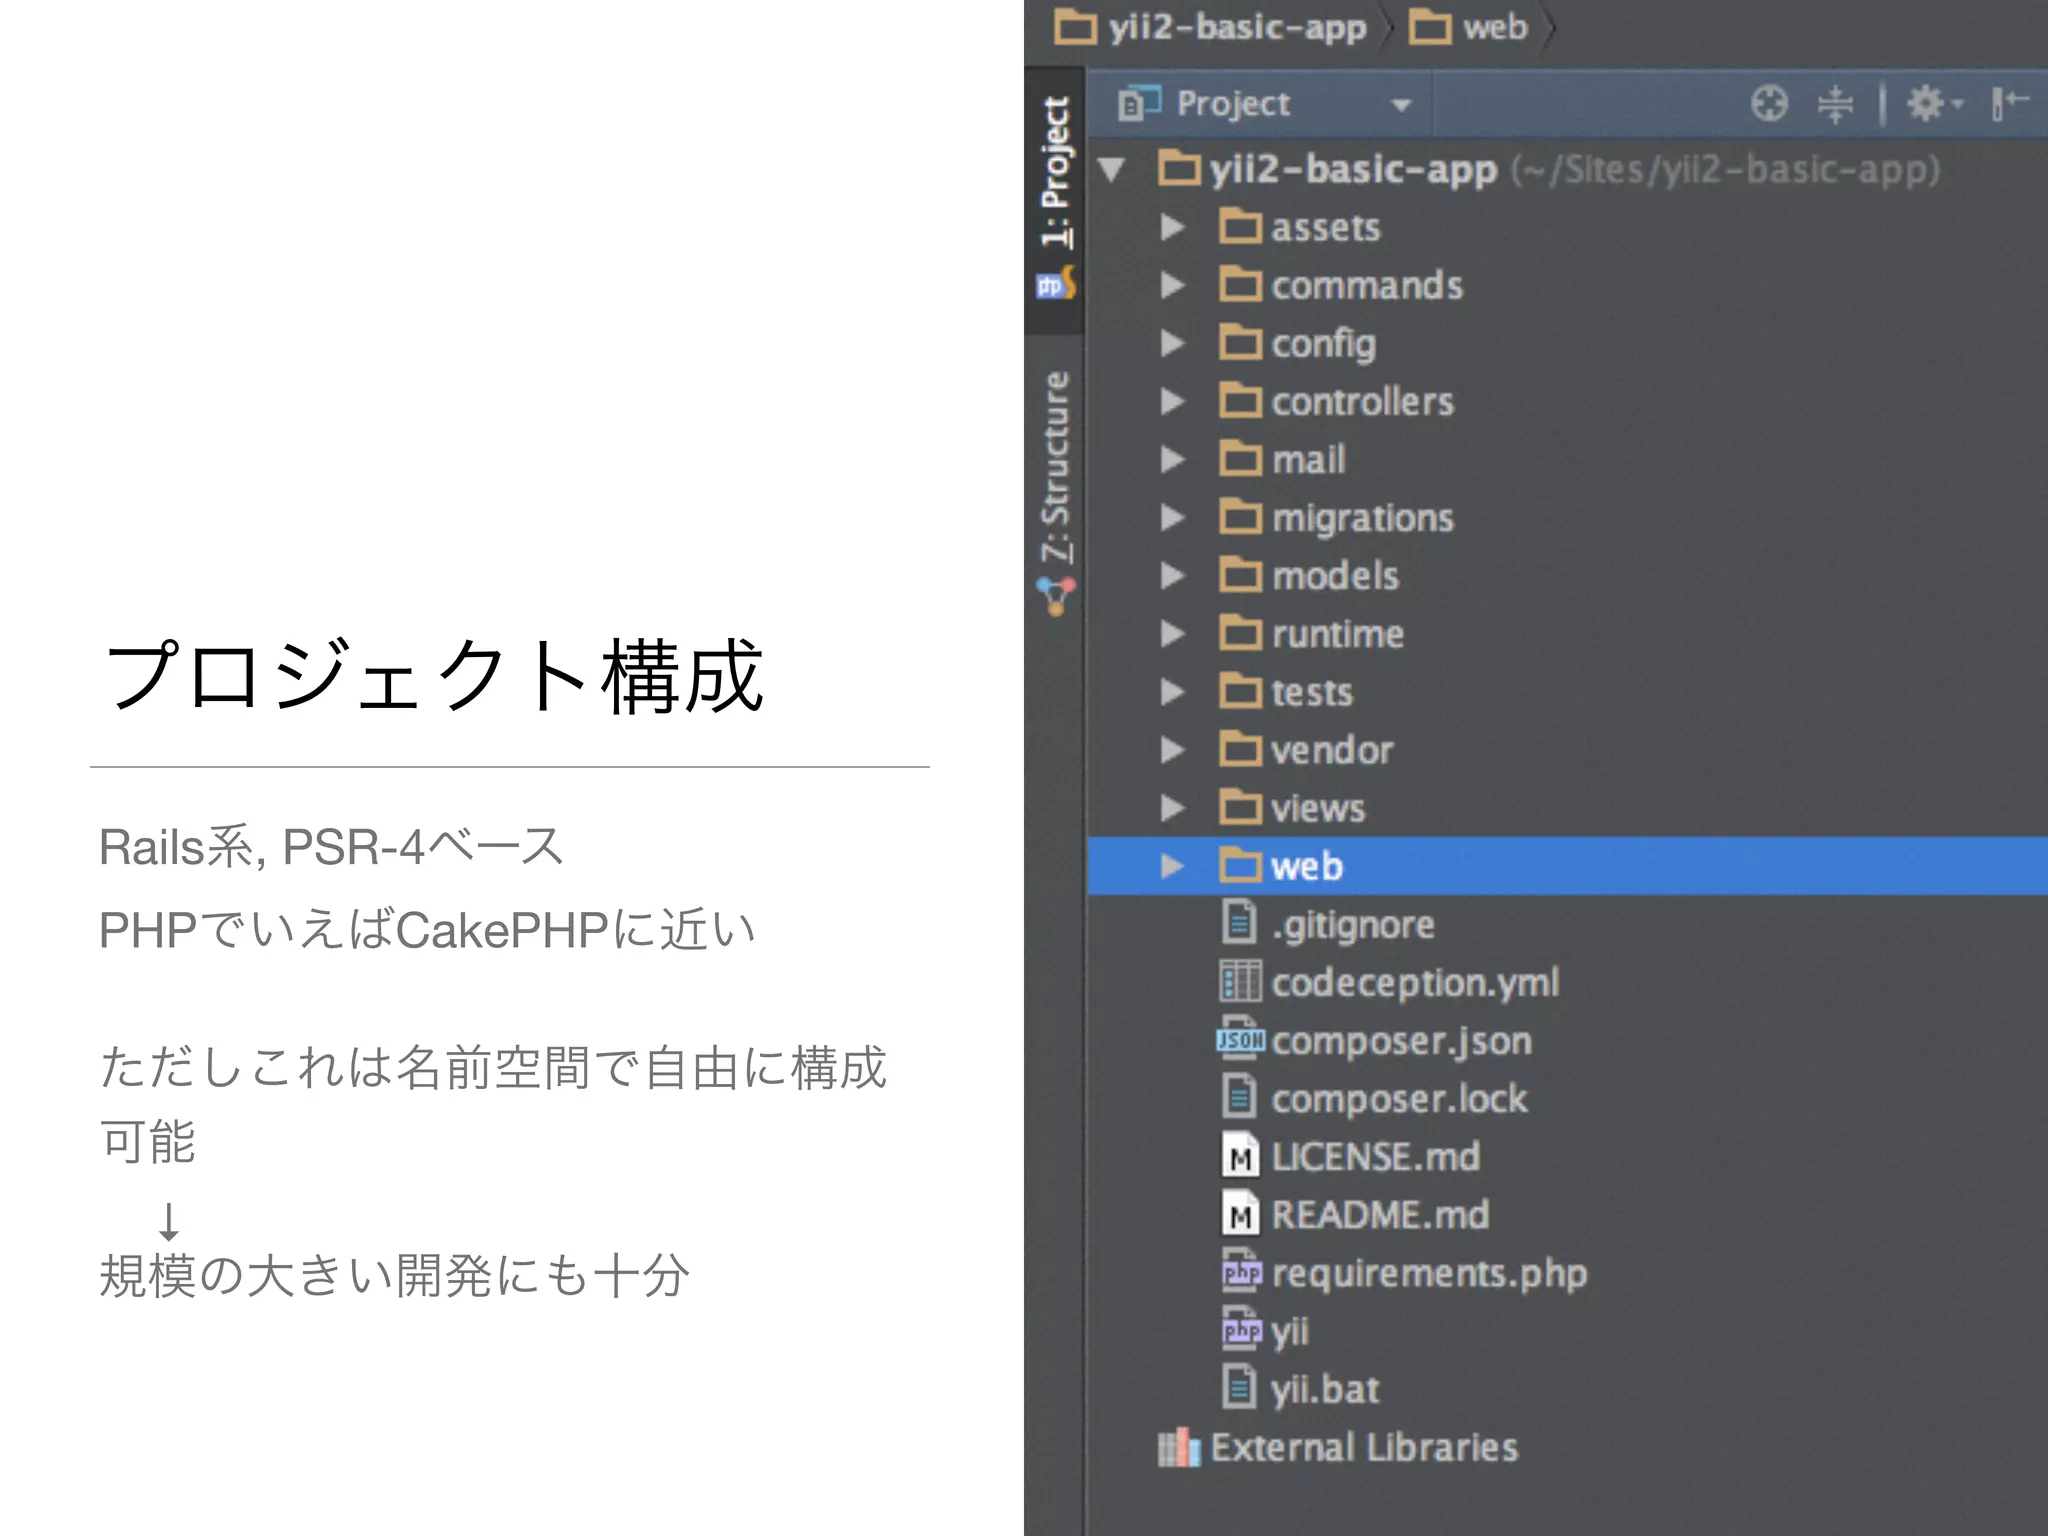Collapse the yii2-basic-app root folder
Screen dimensions: 2048x1536
pos(1111,169)
